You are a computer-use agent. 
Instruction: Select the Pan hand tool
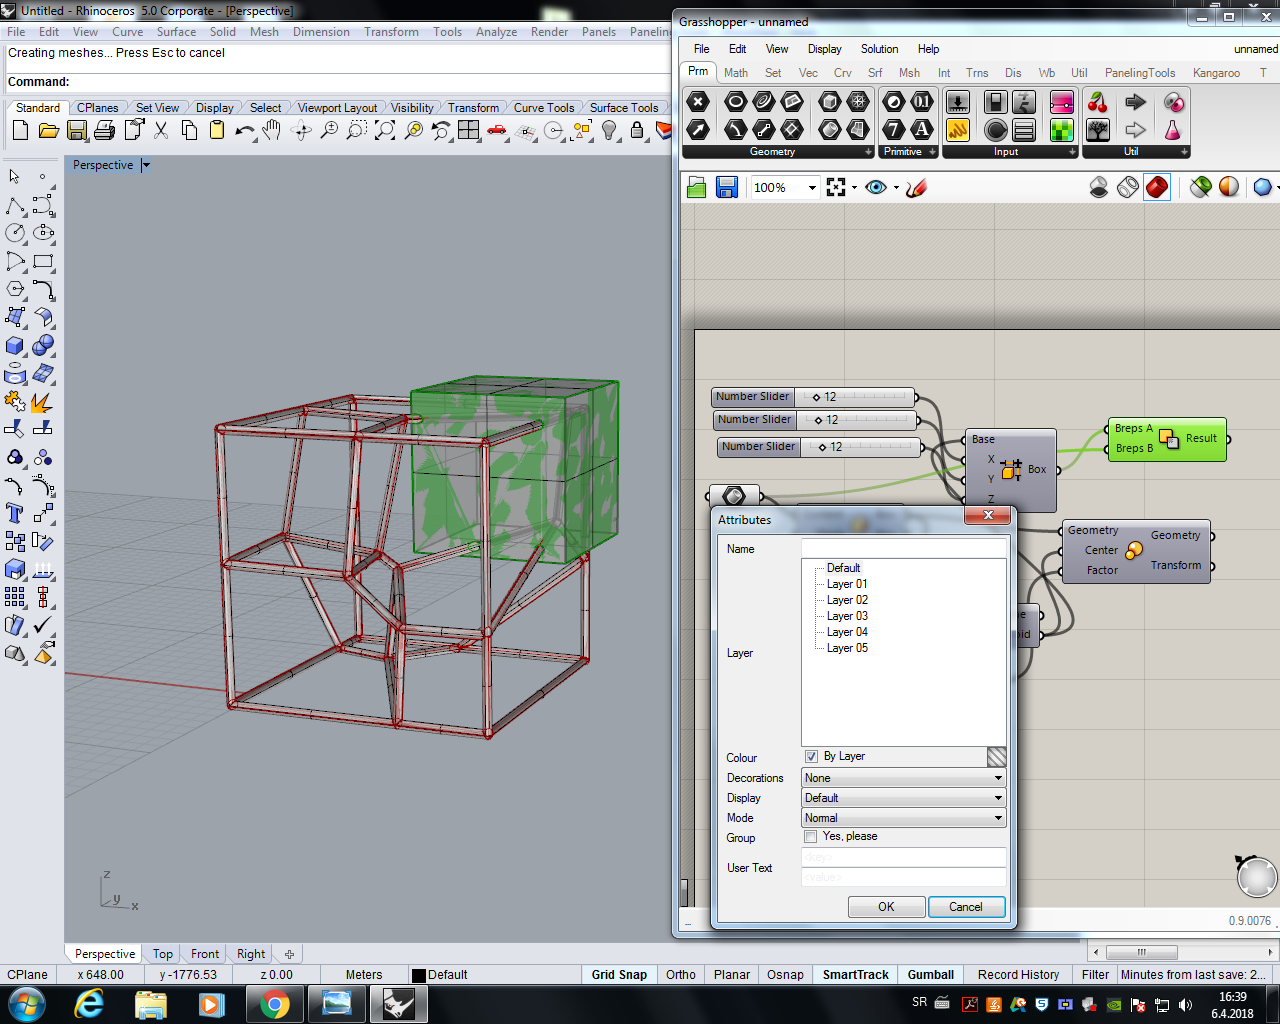(272, 130)
